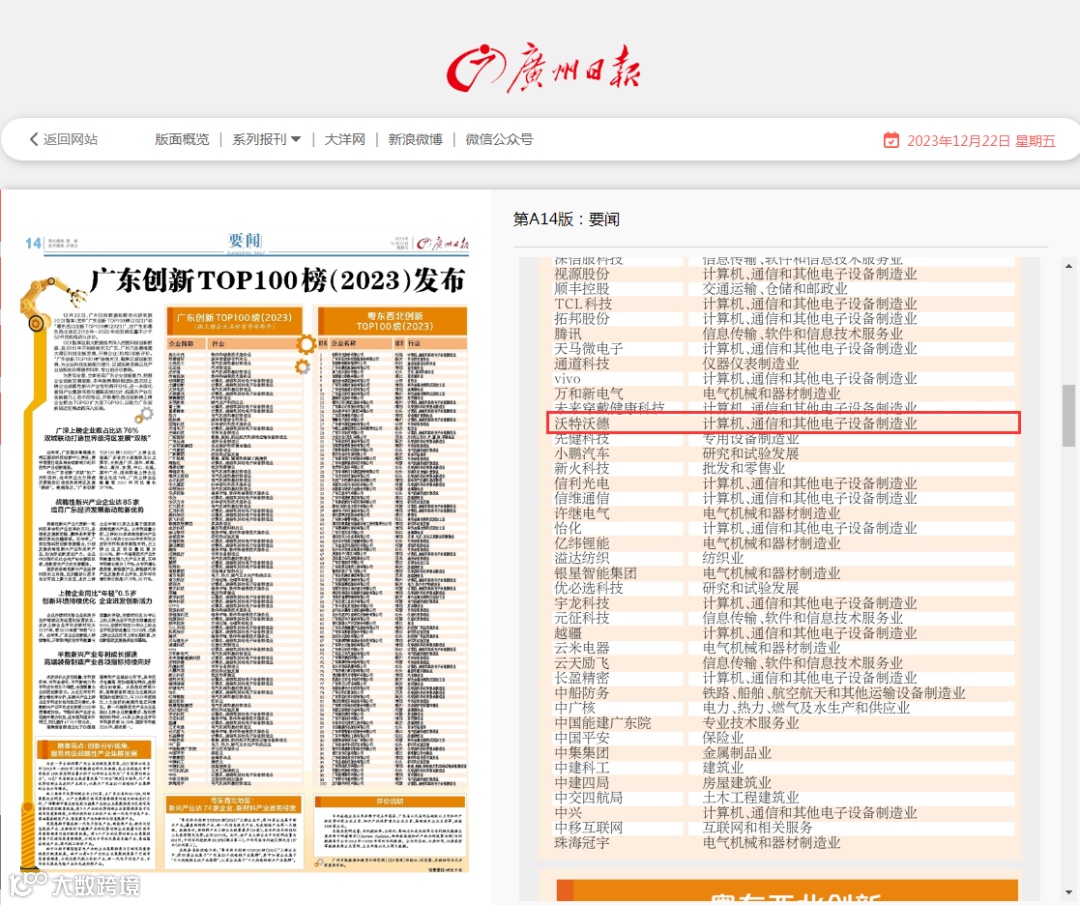Click industry cell 纺织业

tap(723, 558)
